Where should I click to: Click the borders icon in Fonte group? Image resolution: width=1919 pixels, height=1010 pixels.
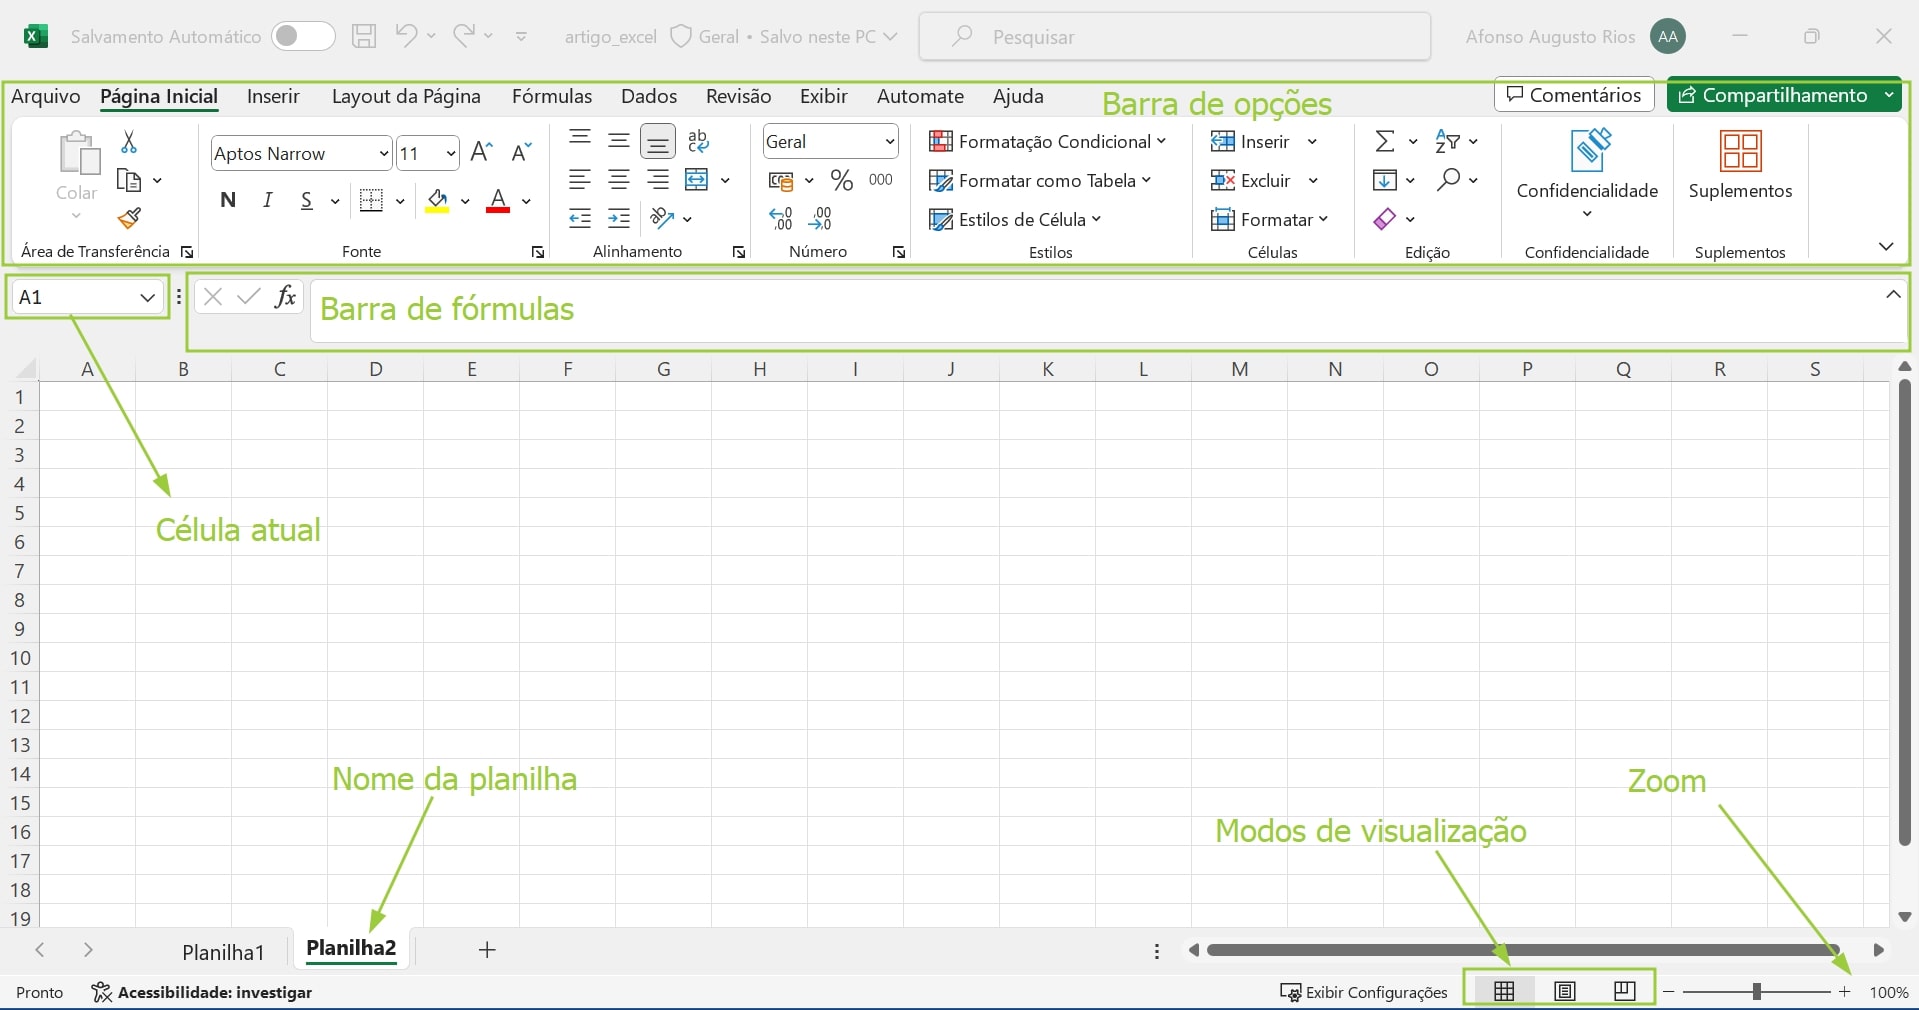[x=371, y=200]
